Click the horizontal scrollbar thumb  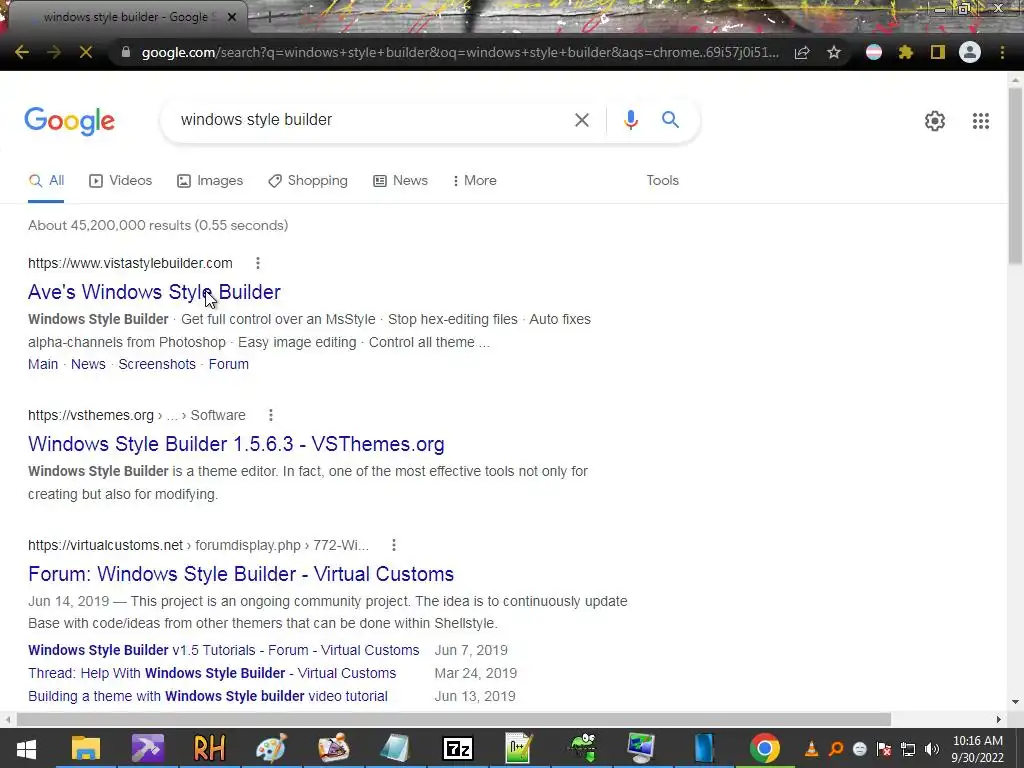click(x=454, y=719)
